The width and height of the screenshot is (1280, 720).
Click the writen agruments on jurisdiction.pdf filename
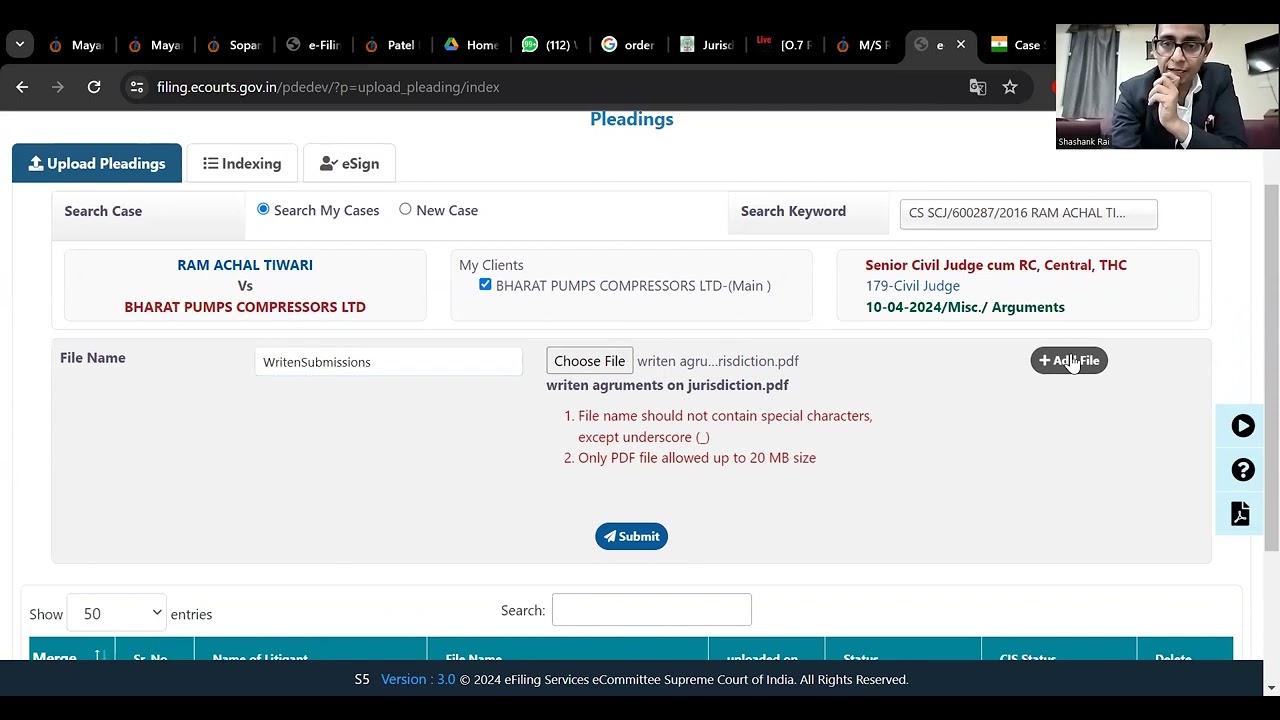pos(667,385)
